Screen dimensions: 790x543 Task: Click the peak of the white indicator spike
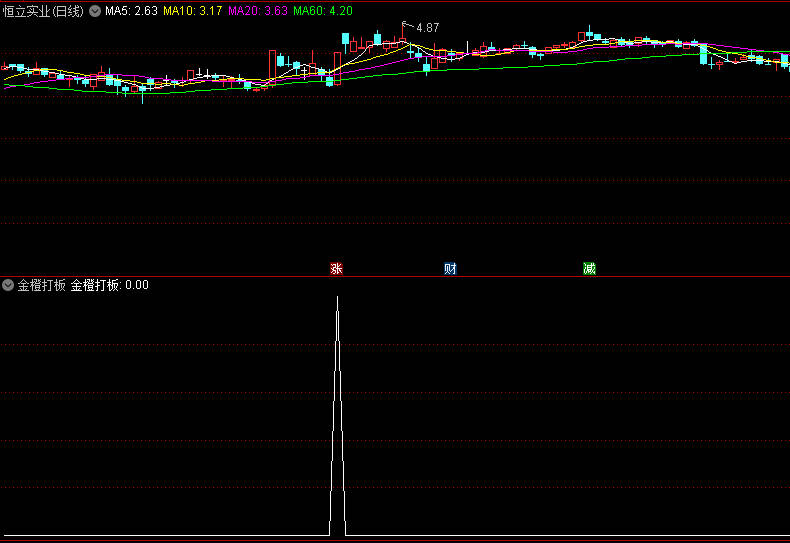click(337, 298)
